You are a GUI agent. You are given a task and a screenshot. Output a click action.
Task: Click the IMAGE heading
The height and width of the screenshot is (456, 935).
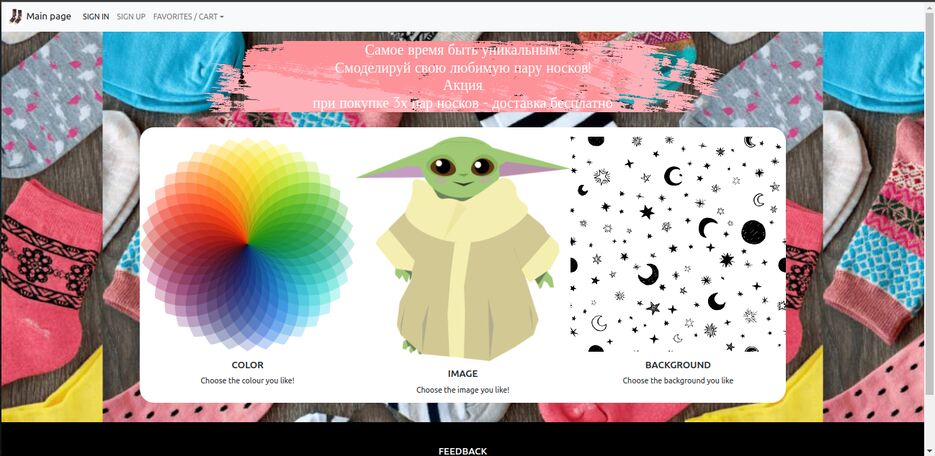(463, 374)
